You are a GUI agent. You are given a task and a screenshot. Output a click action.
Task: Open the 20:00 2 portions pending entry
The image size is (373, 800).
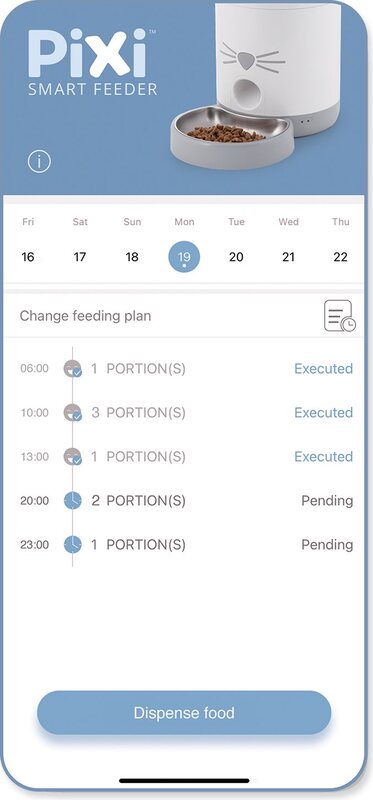pos(186,501)
